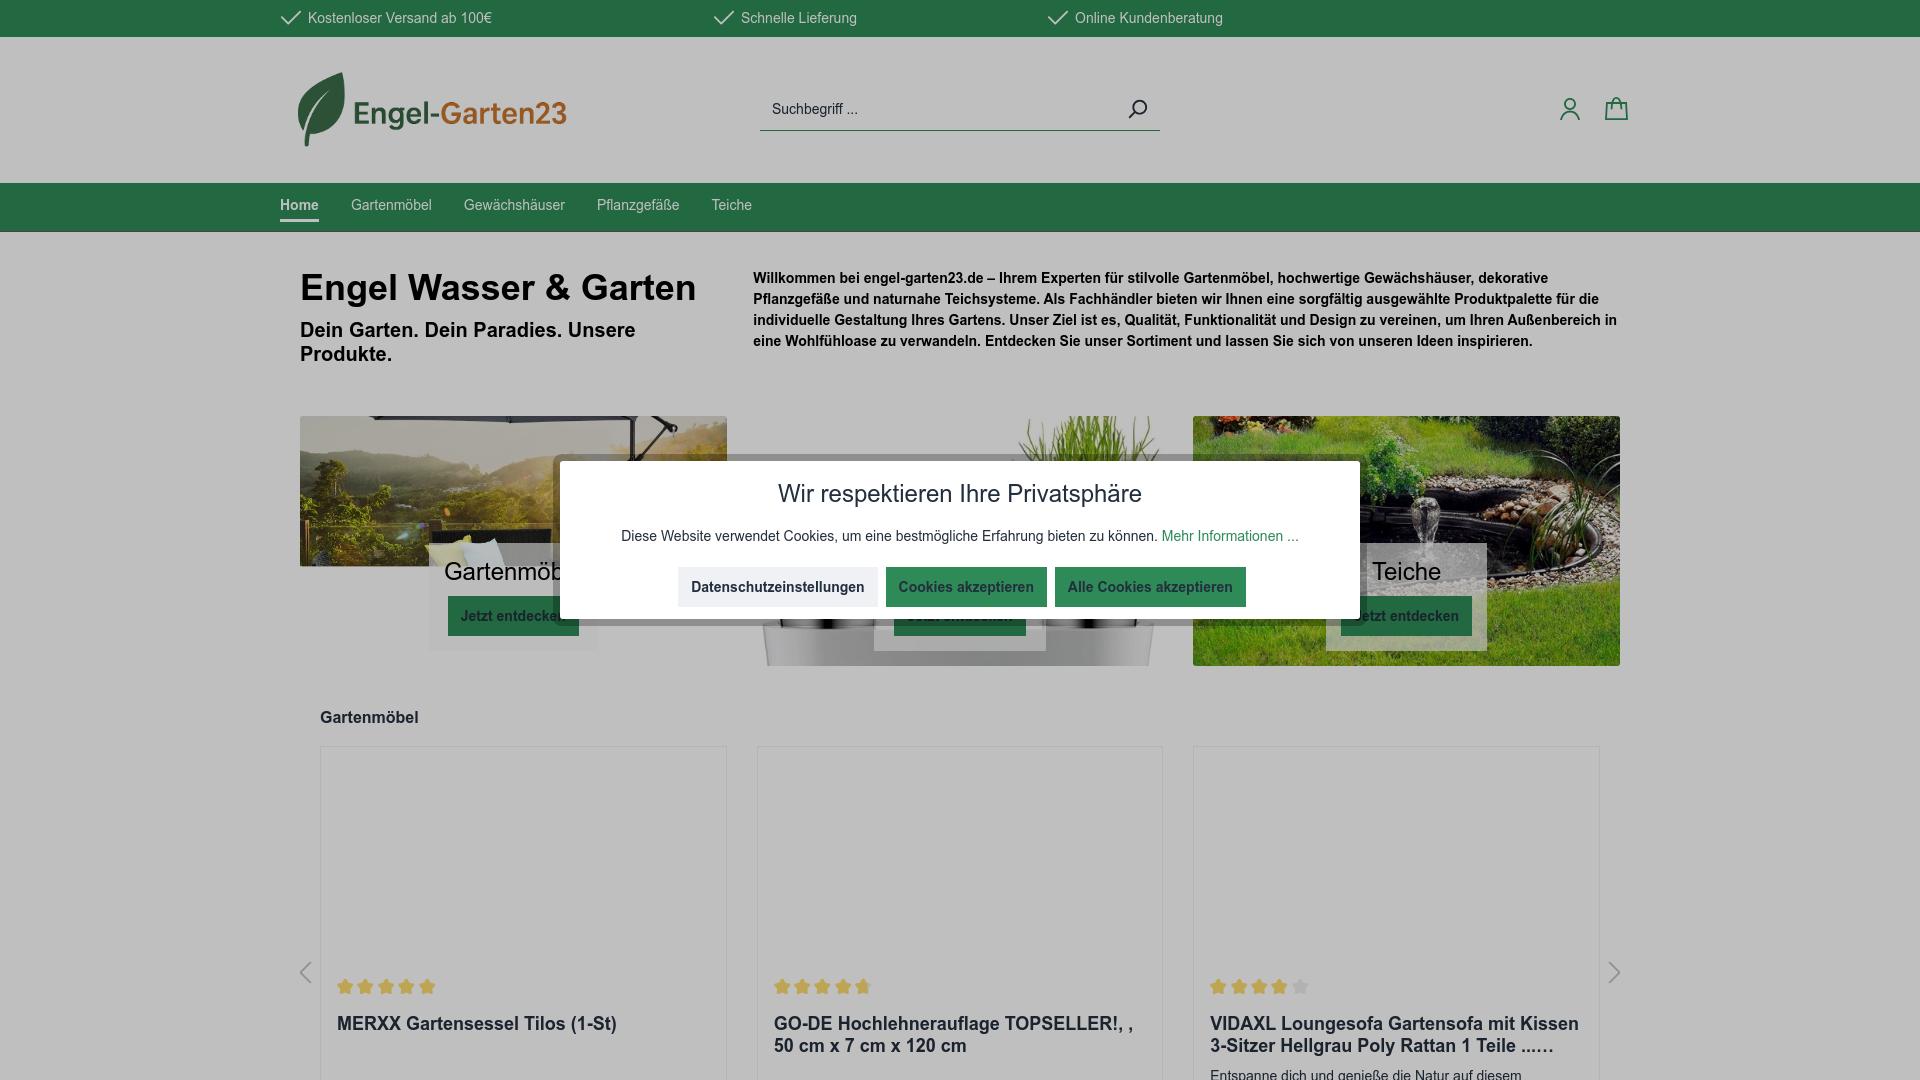Click previous arrow of product carousel
The height and width of the screenshot is (1080, 1920).
tap(306, 973)
